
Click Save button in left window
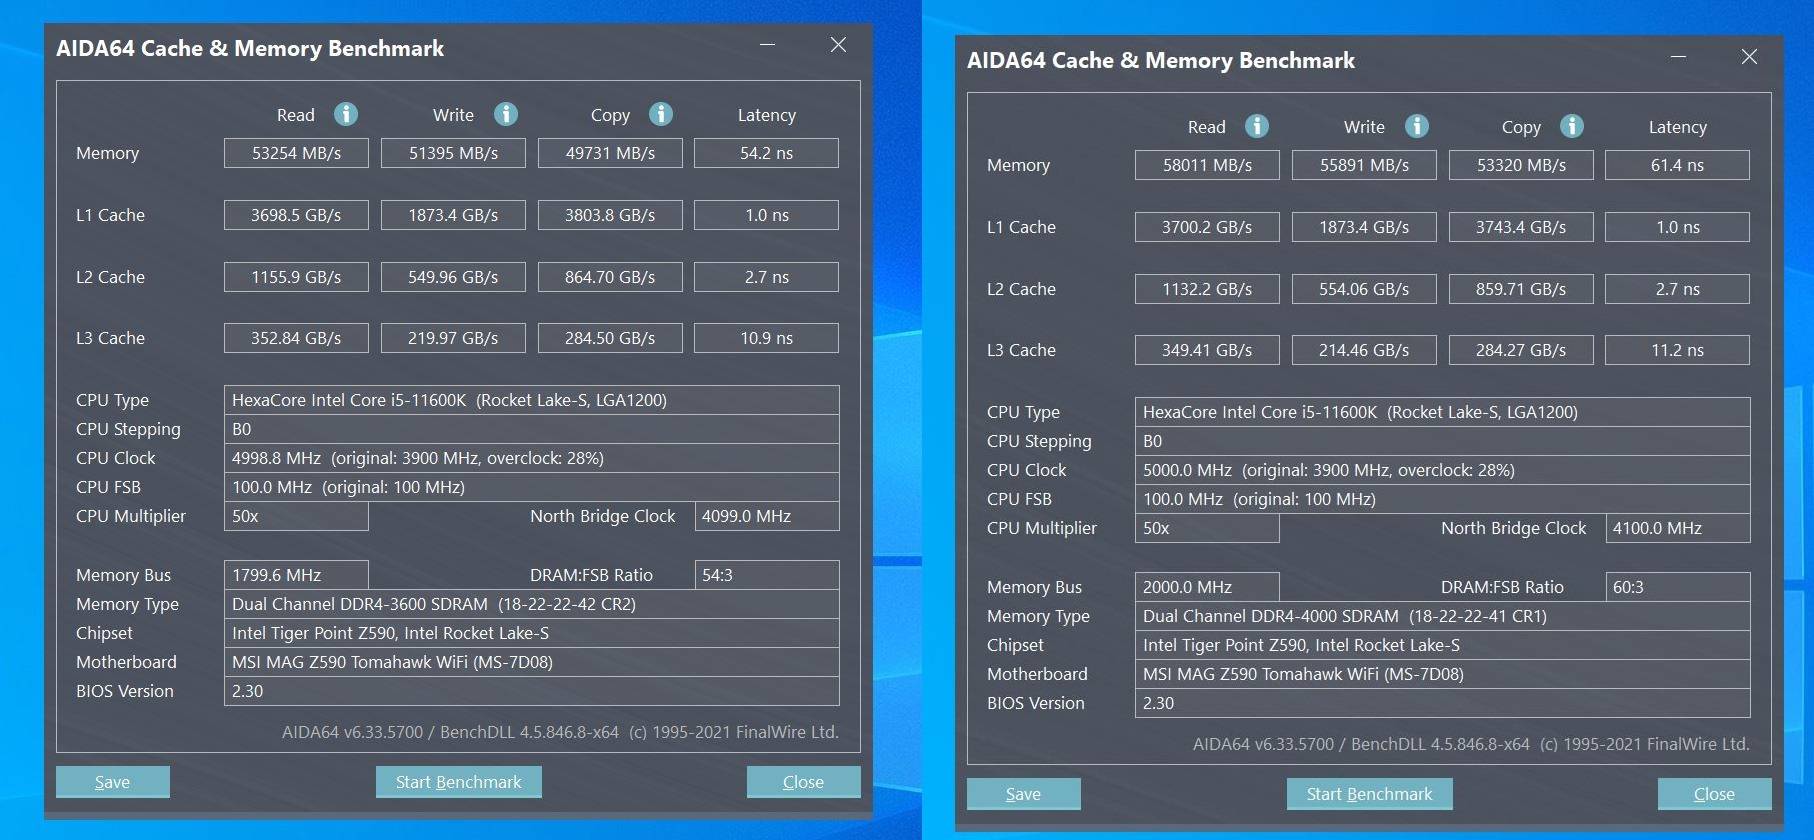[113, 782]
